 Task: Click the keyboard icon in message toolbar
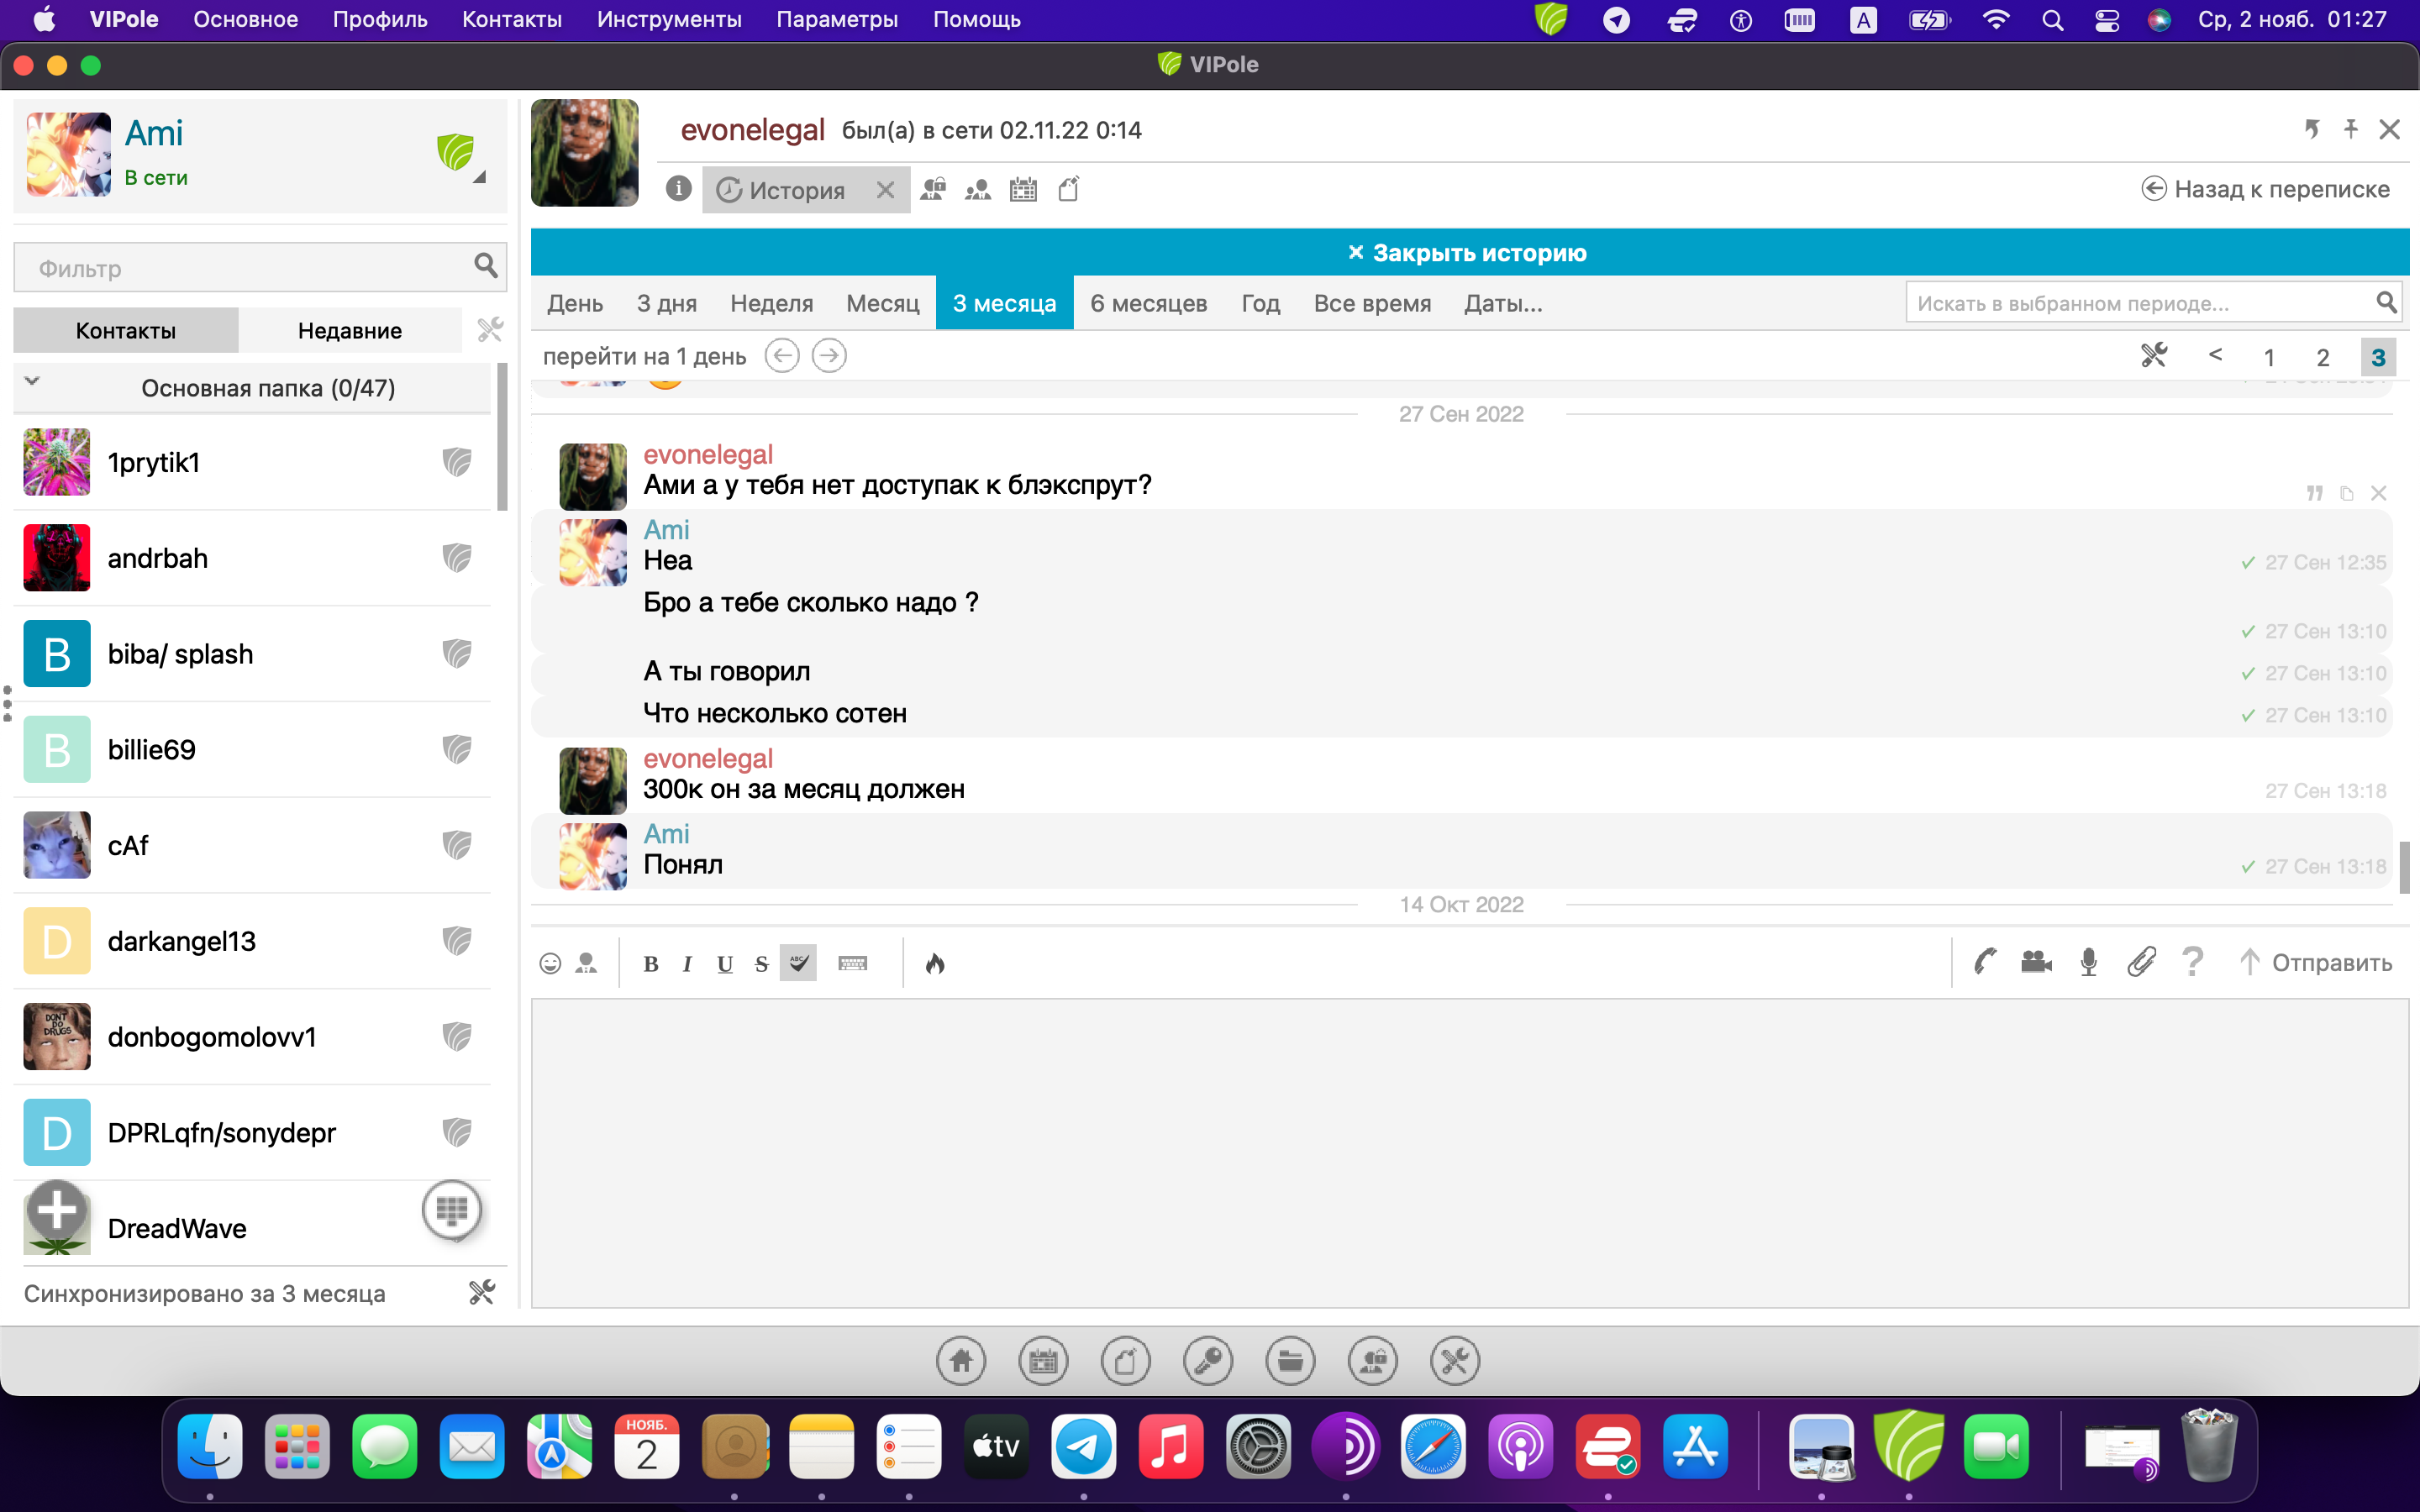click(x=853, y=963)
